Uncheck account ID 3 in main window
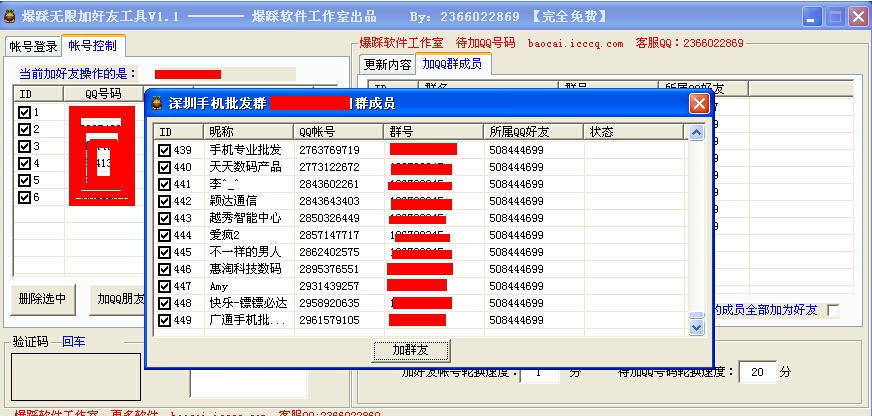The image size is (872, 416). (24, 146)
